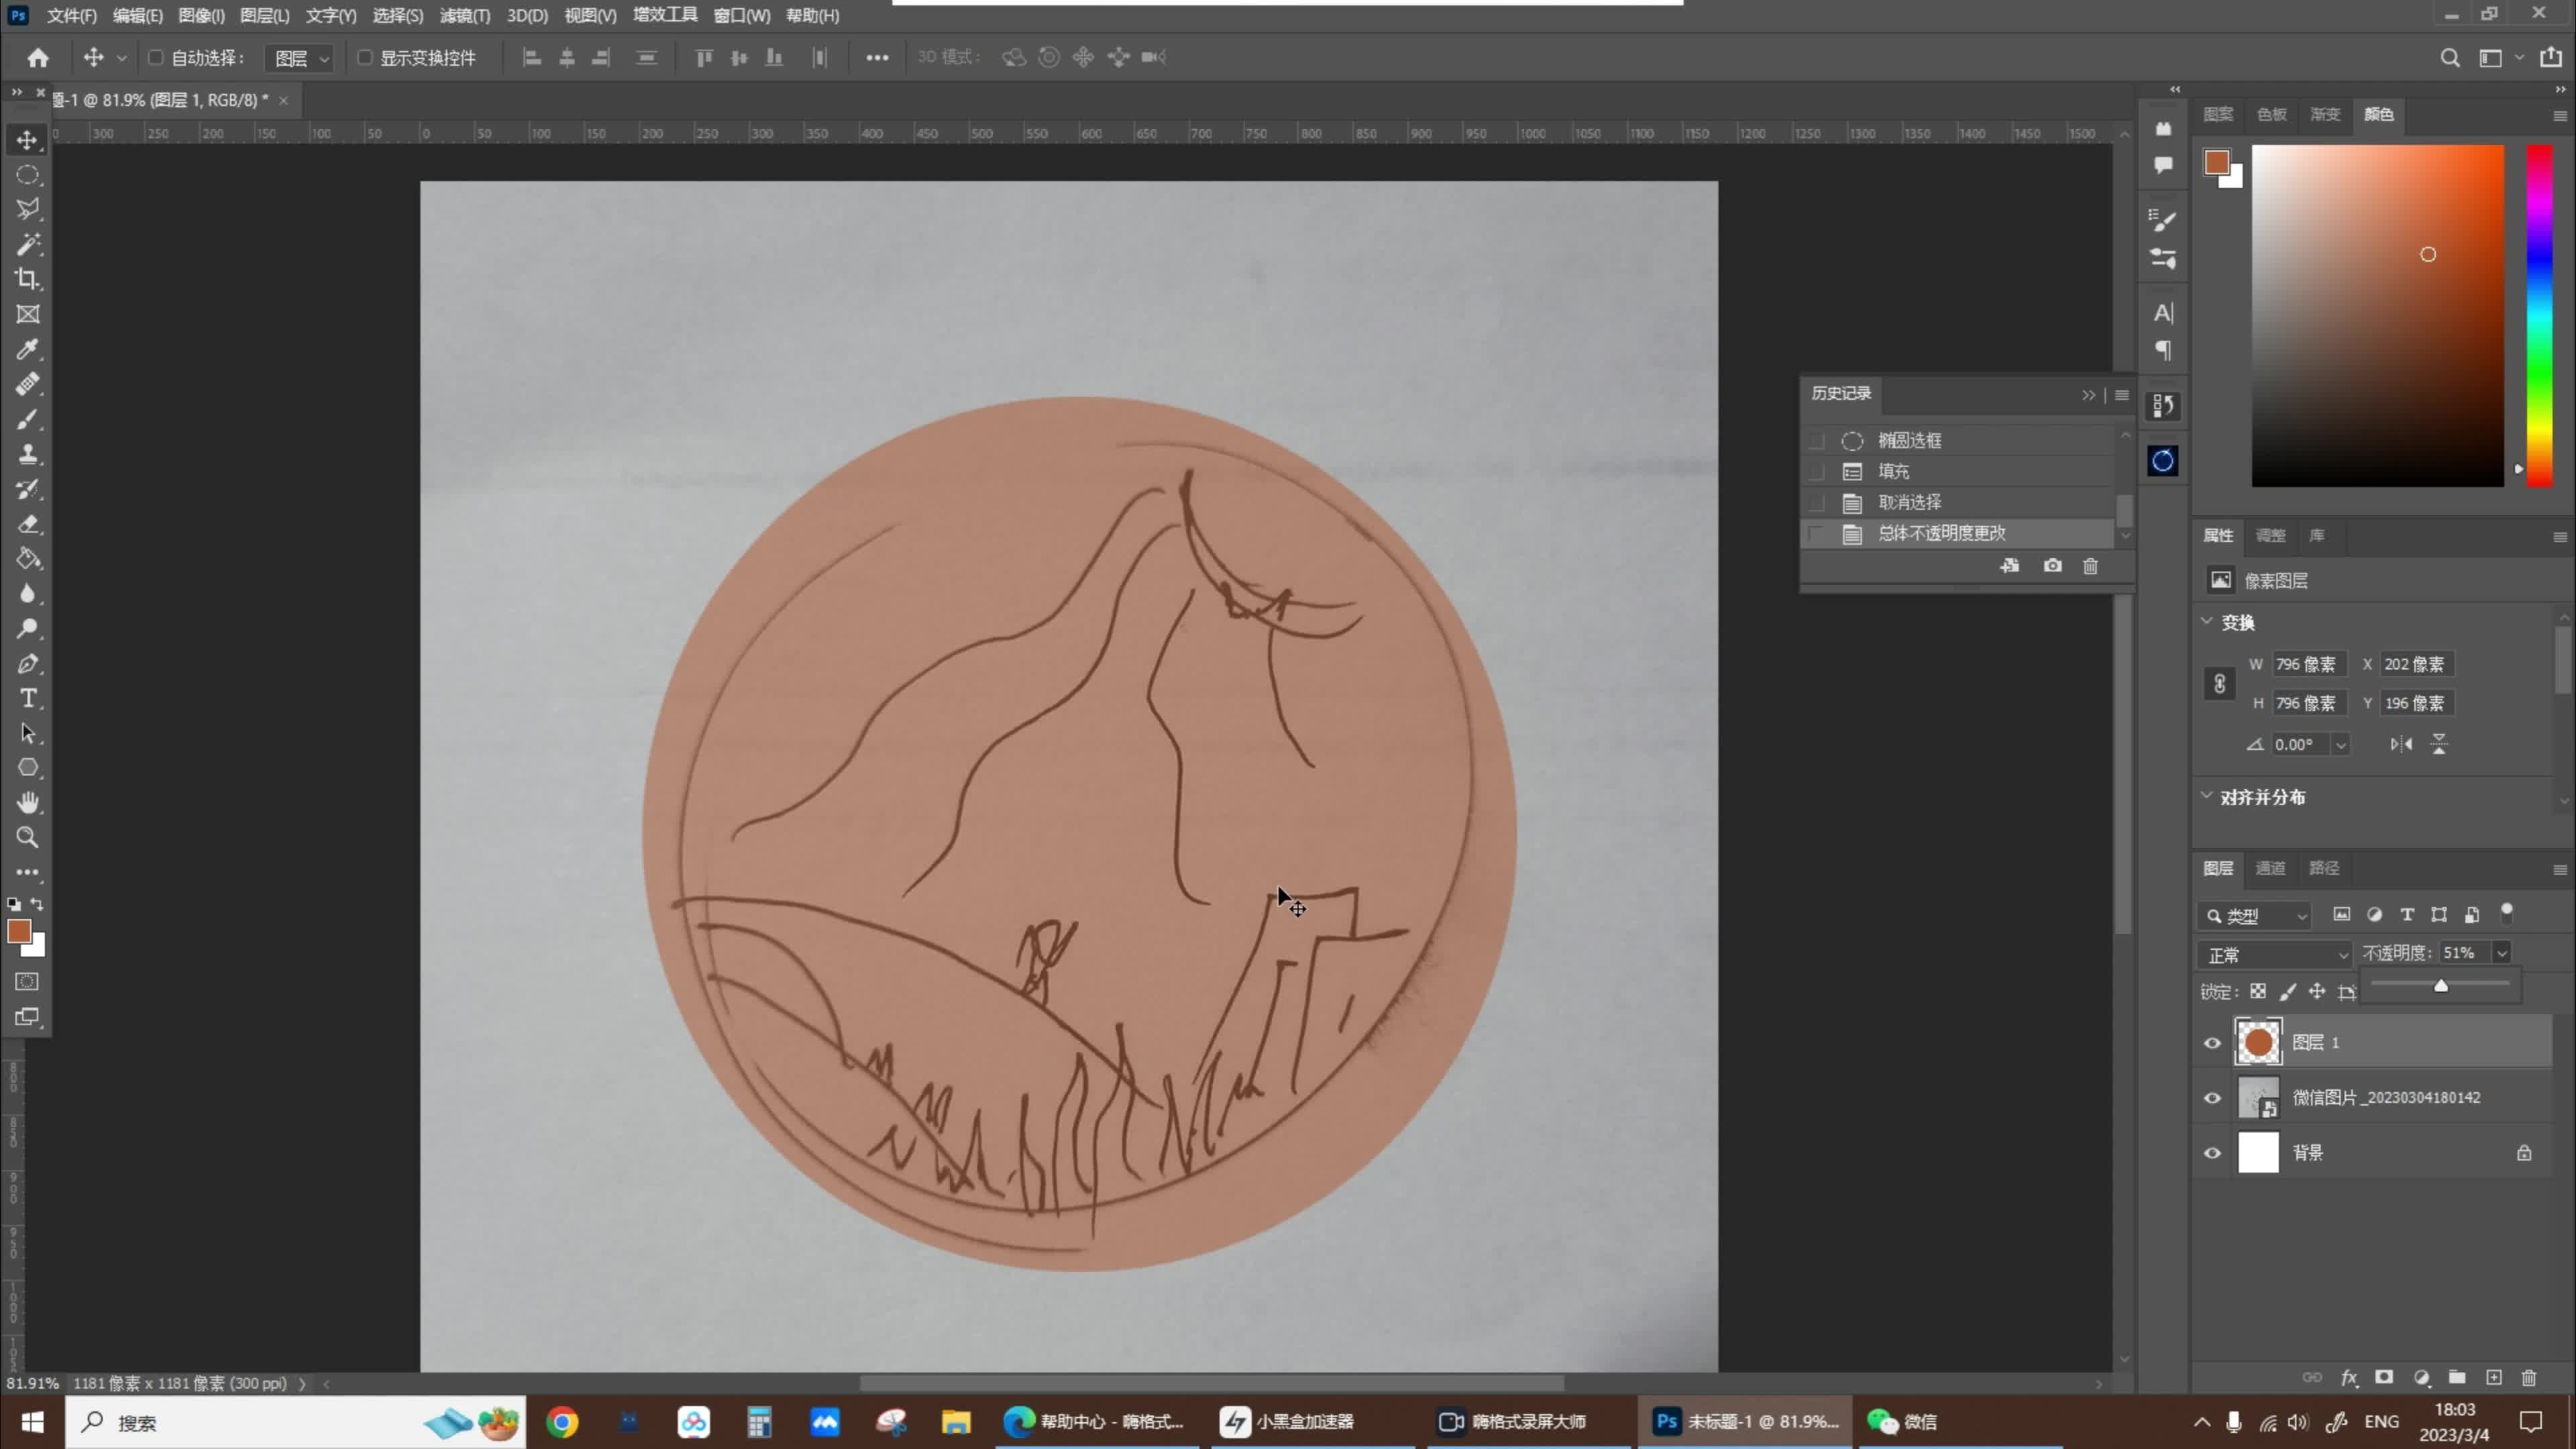Switch to the 通道 tab
This screenshot has height=1449, width=2576.
click(x=2270, y=868)
